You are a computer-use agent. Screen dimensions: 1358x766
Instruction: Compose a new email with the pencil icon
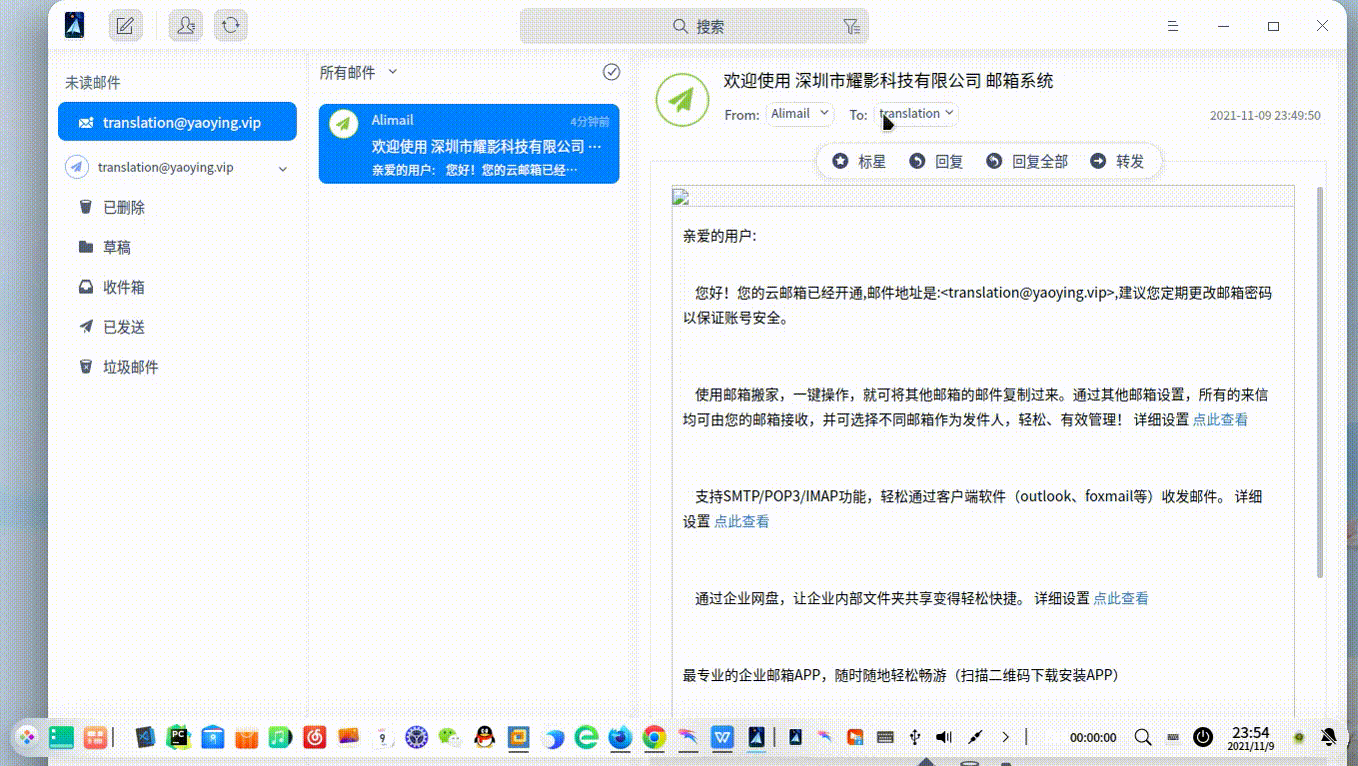[x=124, y=25]
